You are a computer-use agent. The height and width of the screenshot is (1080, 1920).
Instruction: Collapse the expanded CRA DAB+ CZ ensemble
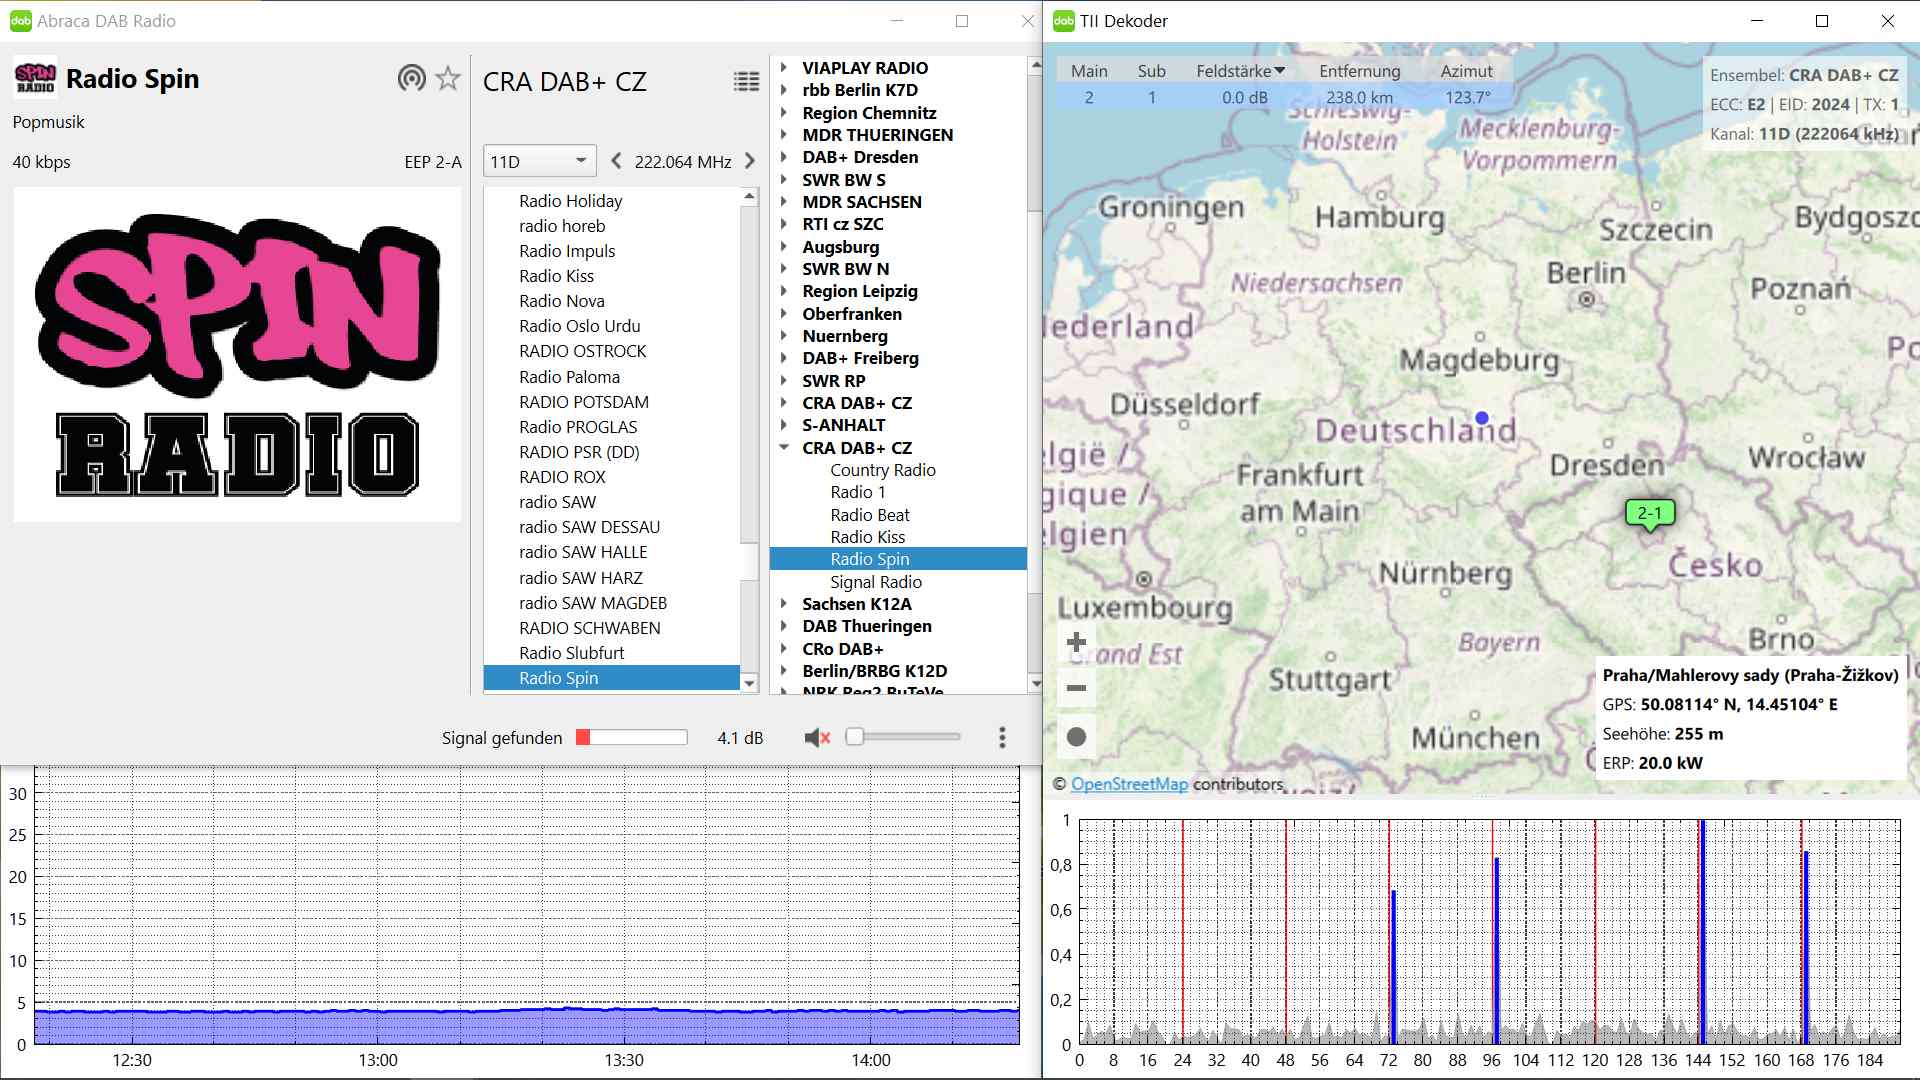(x=784, y=448)
